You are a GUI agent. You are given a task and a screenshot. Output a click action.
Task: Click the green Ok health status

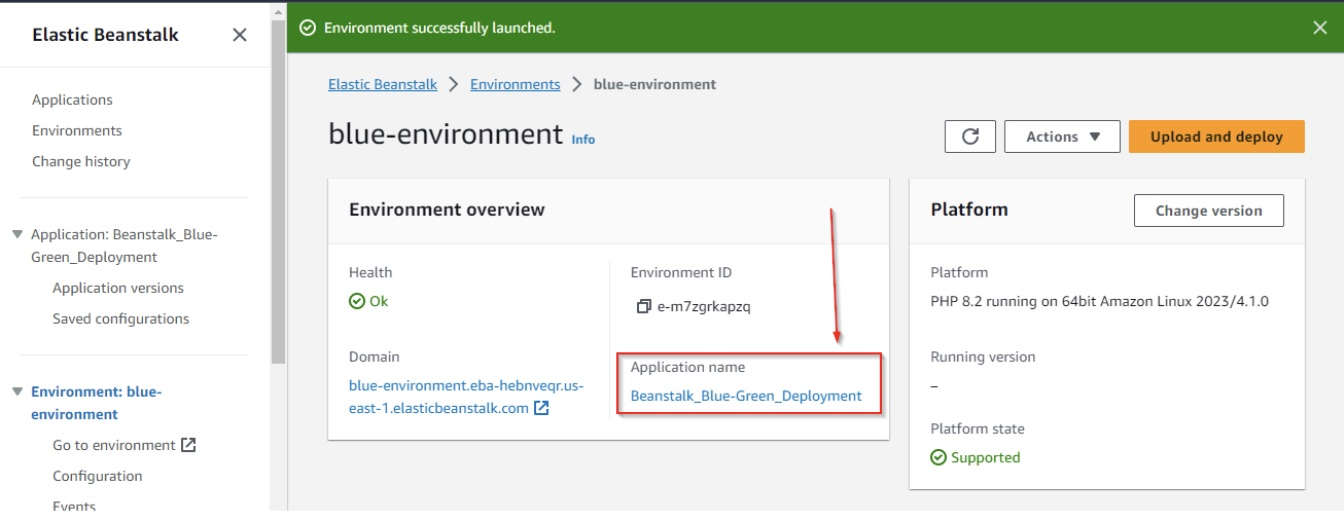pos(368,301)
